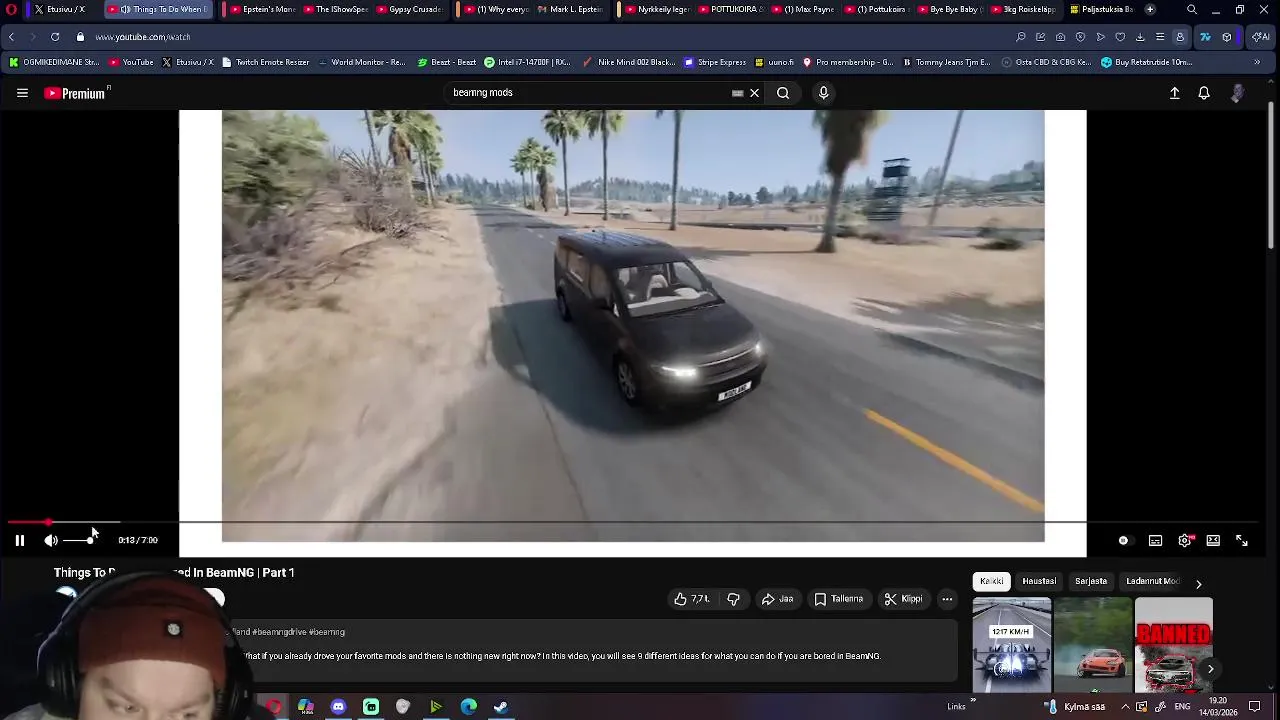
Task: Switch to the Max Payne browser tab
Action: coord(804,9)
